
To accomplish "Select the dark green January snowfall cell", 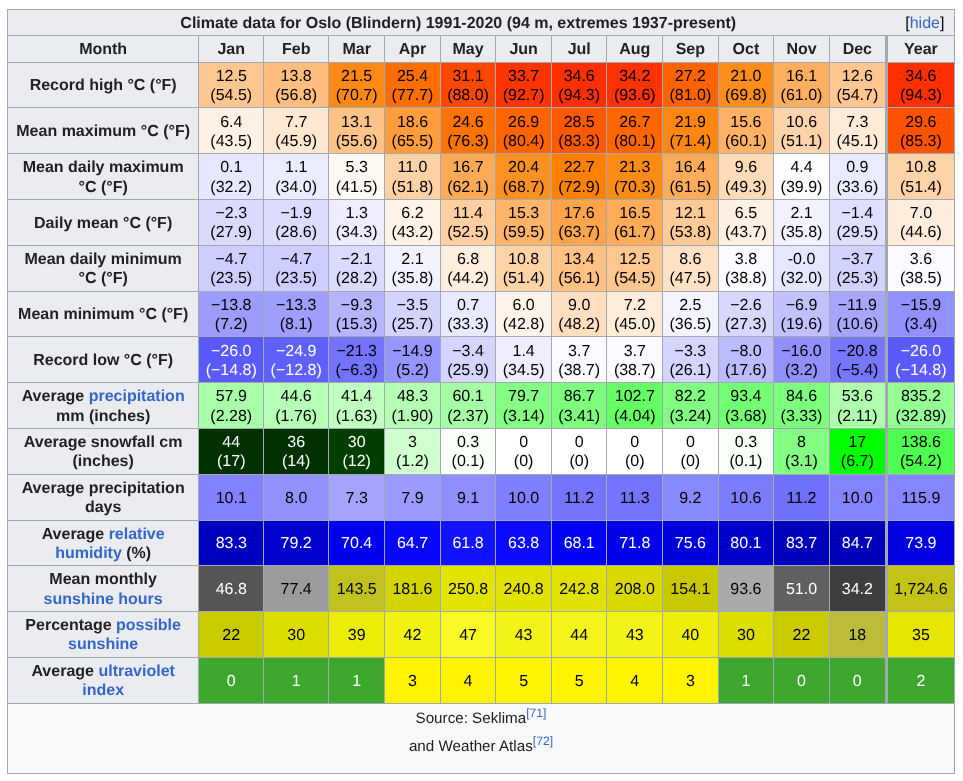I will coord(230,451).
